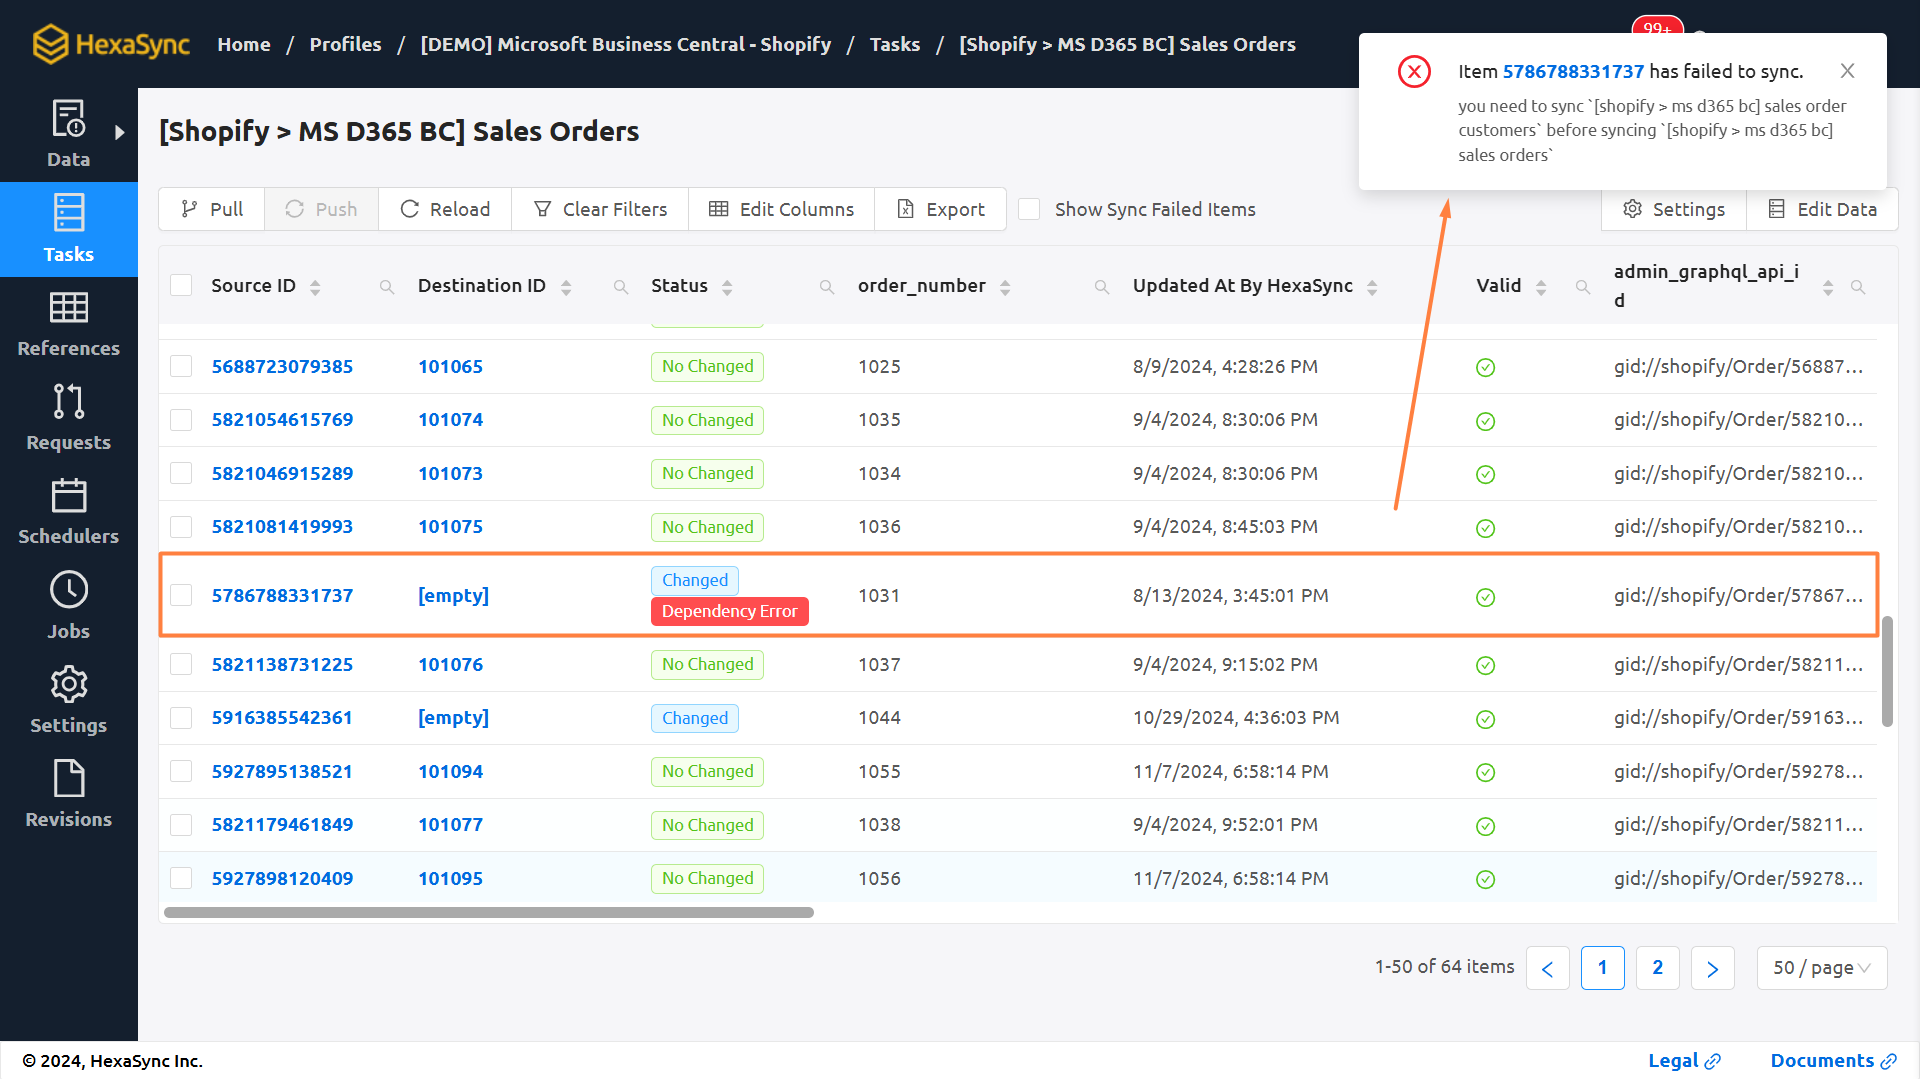Select row 5688723079385 checkbox
This screenshot has width=1920, height=1079.
point(181,366)
